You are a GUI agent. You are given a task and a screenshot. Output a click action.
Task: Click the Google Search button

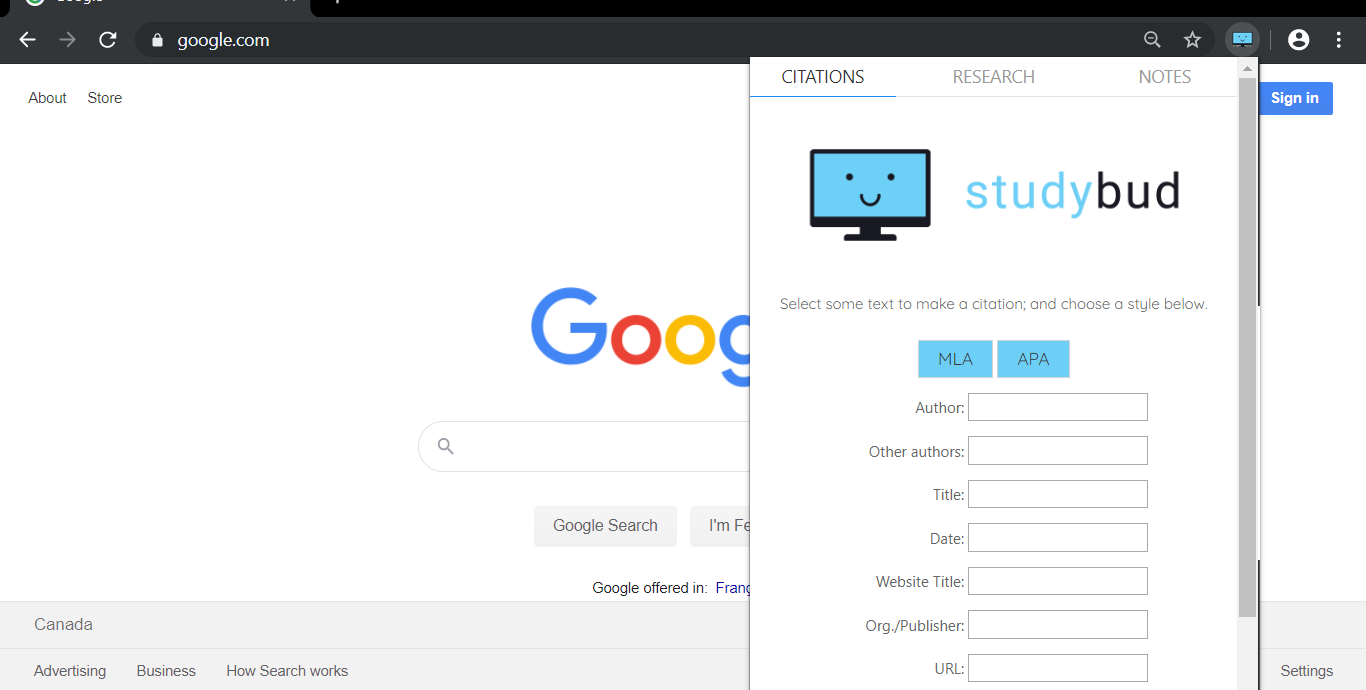click(x=605, y=526)
